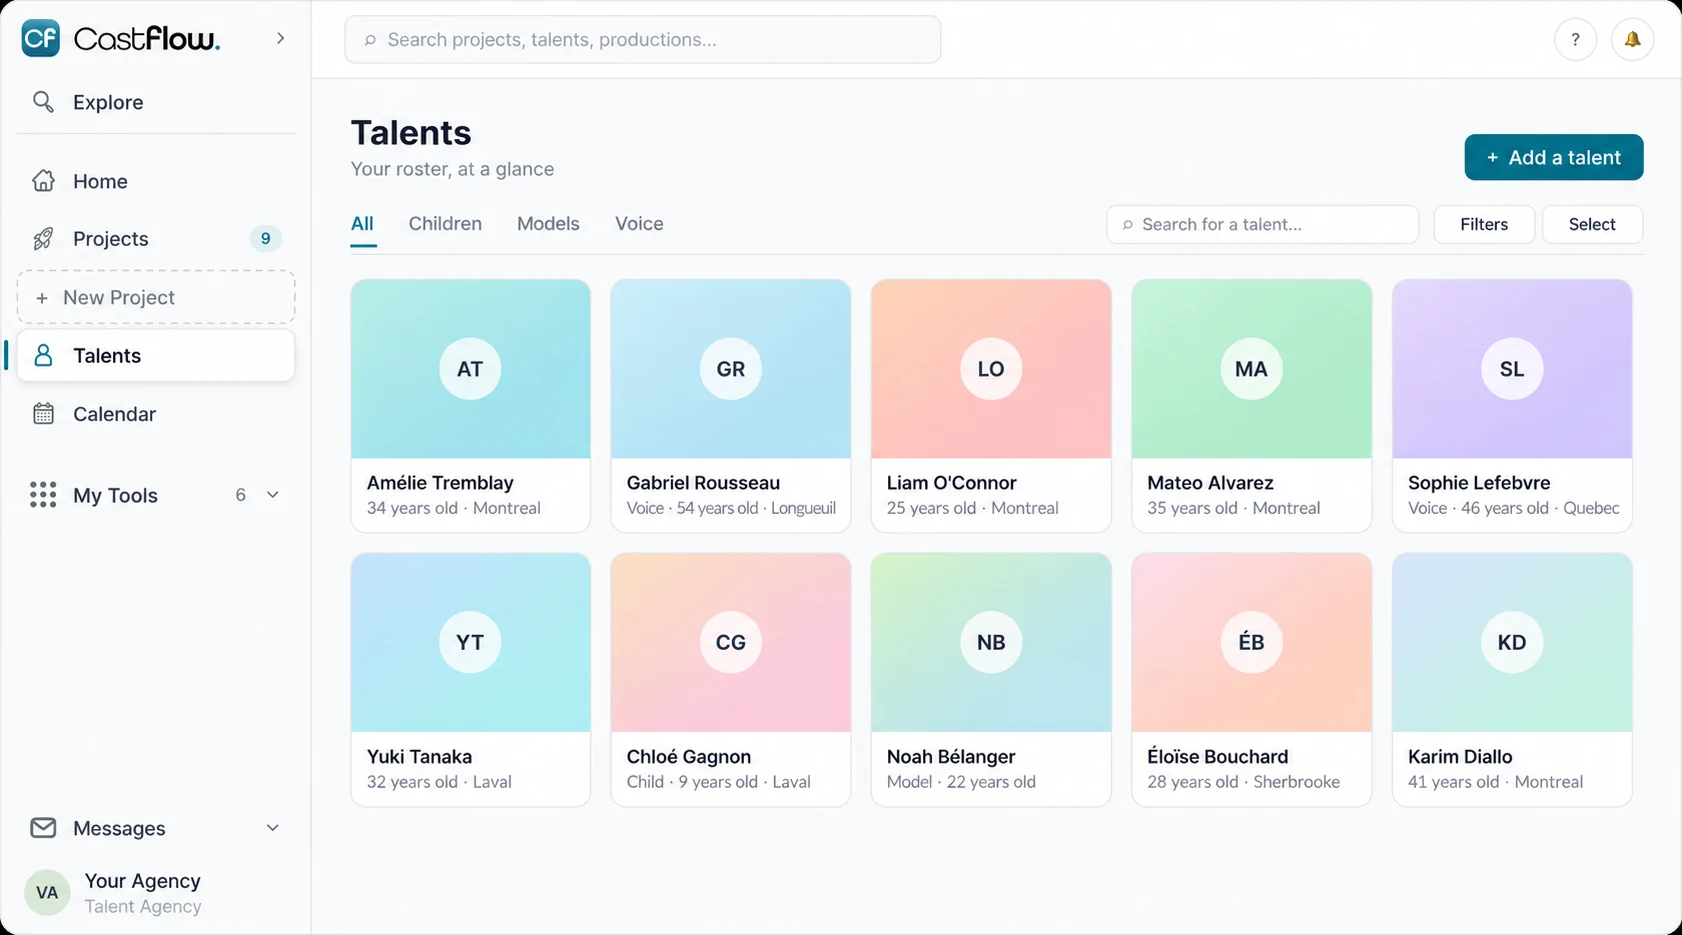Expand the Messages section chevron
This screenshot has height=935, width=1682.
tap(272, 828)
